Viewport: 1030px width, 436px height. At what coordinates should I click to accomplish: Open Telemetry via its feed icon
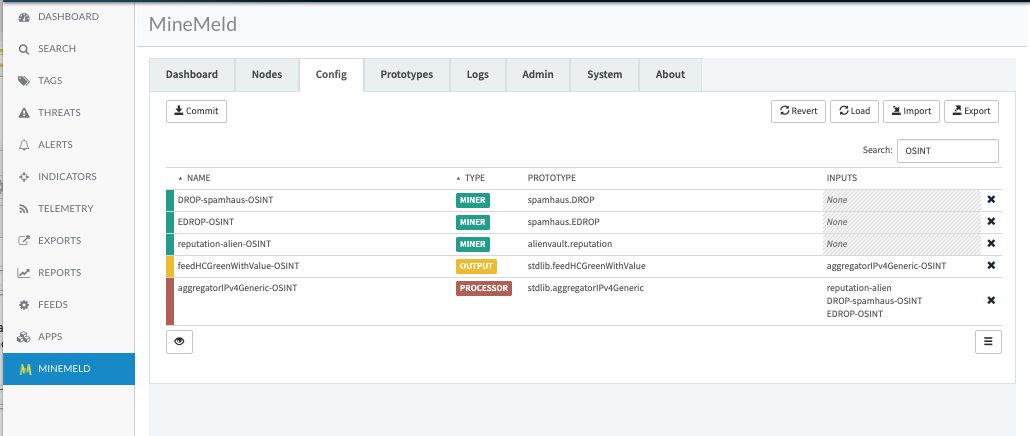(x=24, y=209)
